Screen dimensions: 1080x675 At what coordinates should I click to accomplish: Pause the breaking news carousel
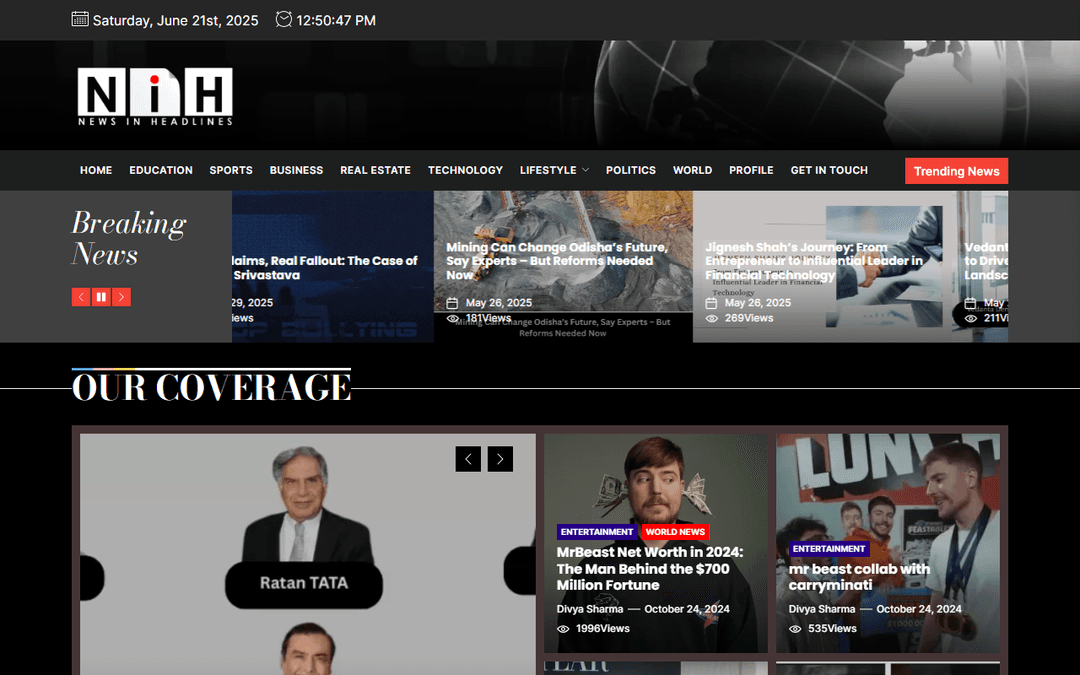point(101,297)
